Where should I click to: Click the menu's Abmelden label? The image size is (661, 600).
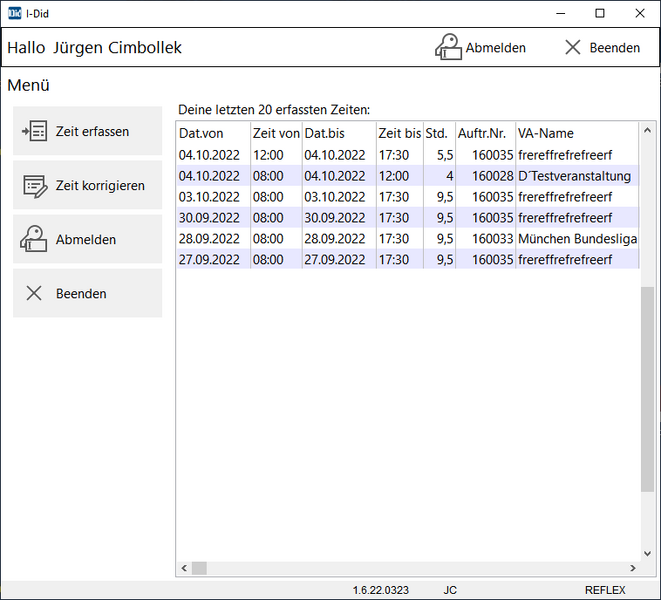[86, 239]
